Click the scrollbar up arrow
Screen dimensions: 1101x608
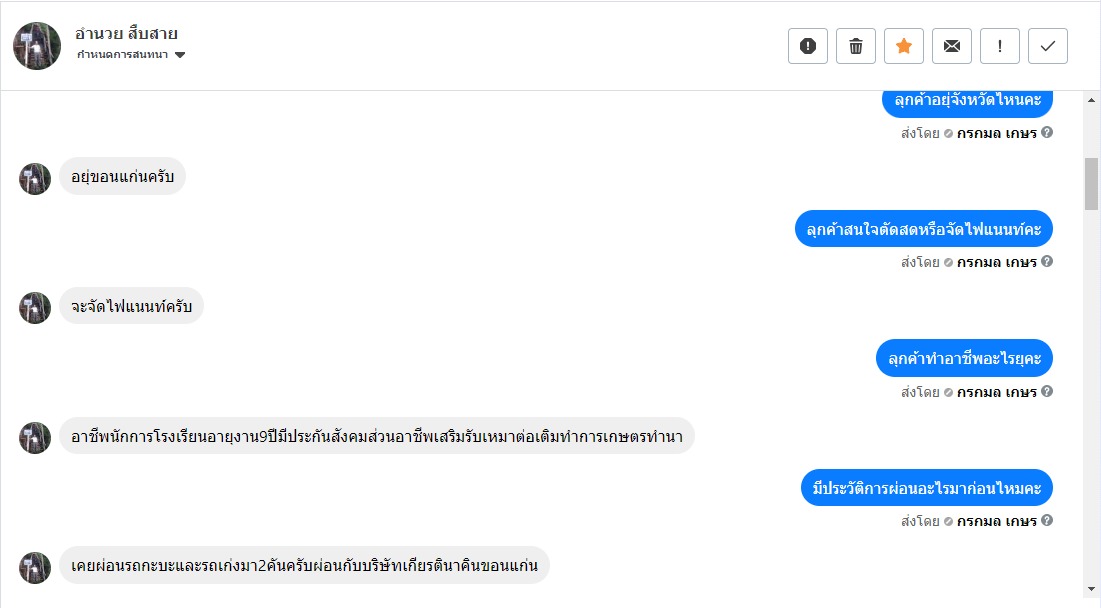(x=1091, y=99)
